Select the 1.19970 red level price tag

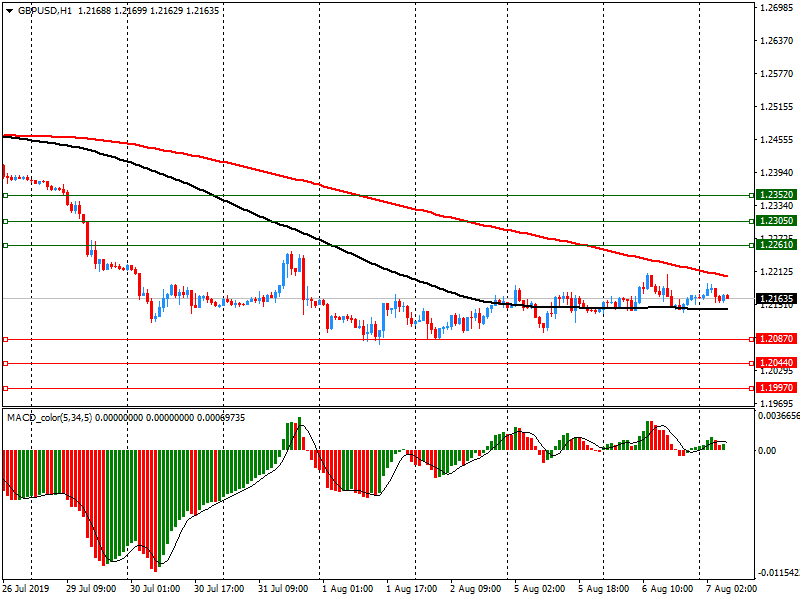coord(776,388)
